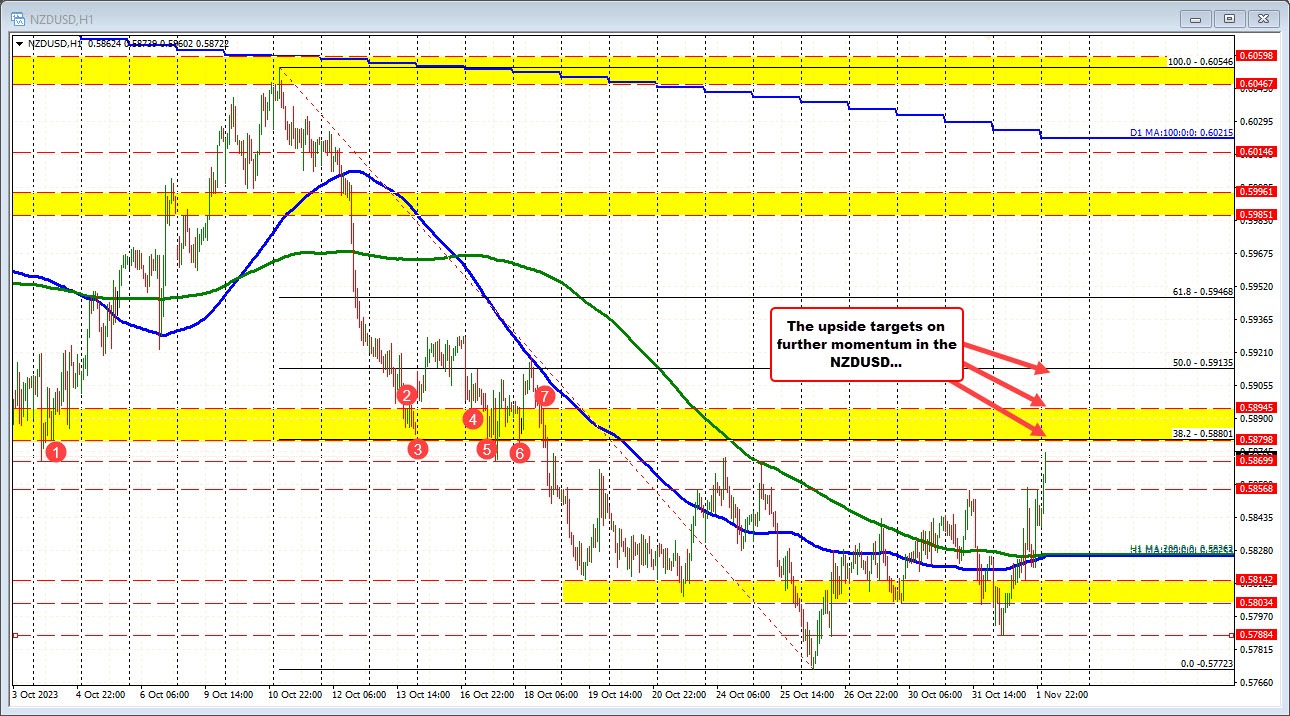Select red circle marker 1 on the chart
Screen dimensions: 1290x716
(56, 451)
